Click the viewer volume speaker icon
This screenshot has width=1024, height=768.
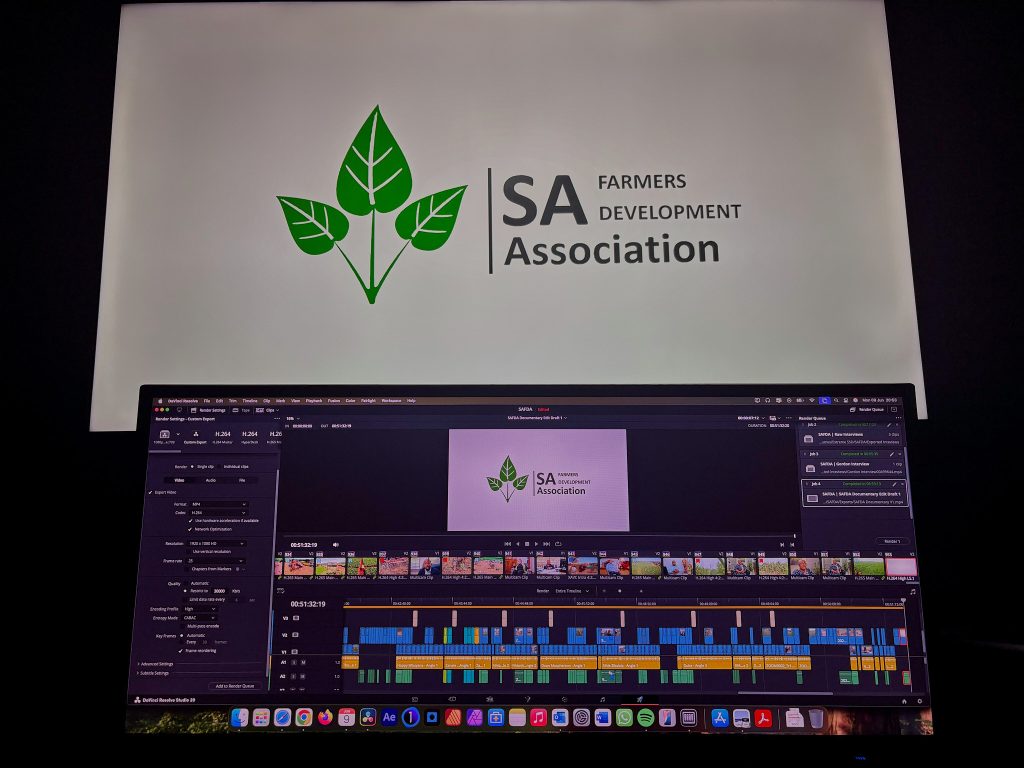(x=335, y=544)
